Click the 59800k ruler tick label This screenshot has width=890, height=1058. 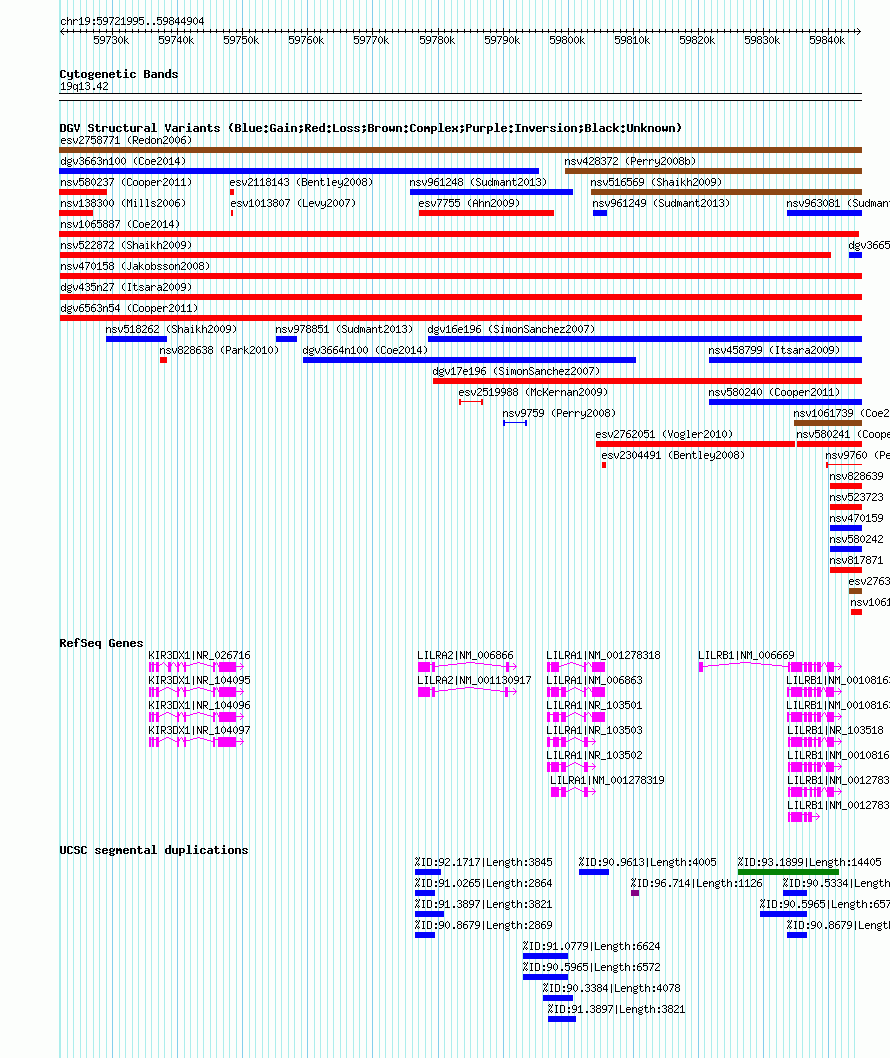567,40
